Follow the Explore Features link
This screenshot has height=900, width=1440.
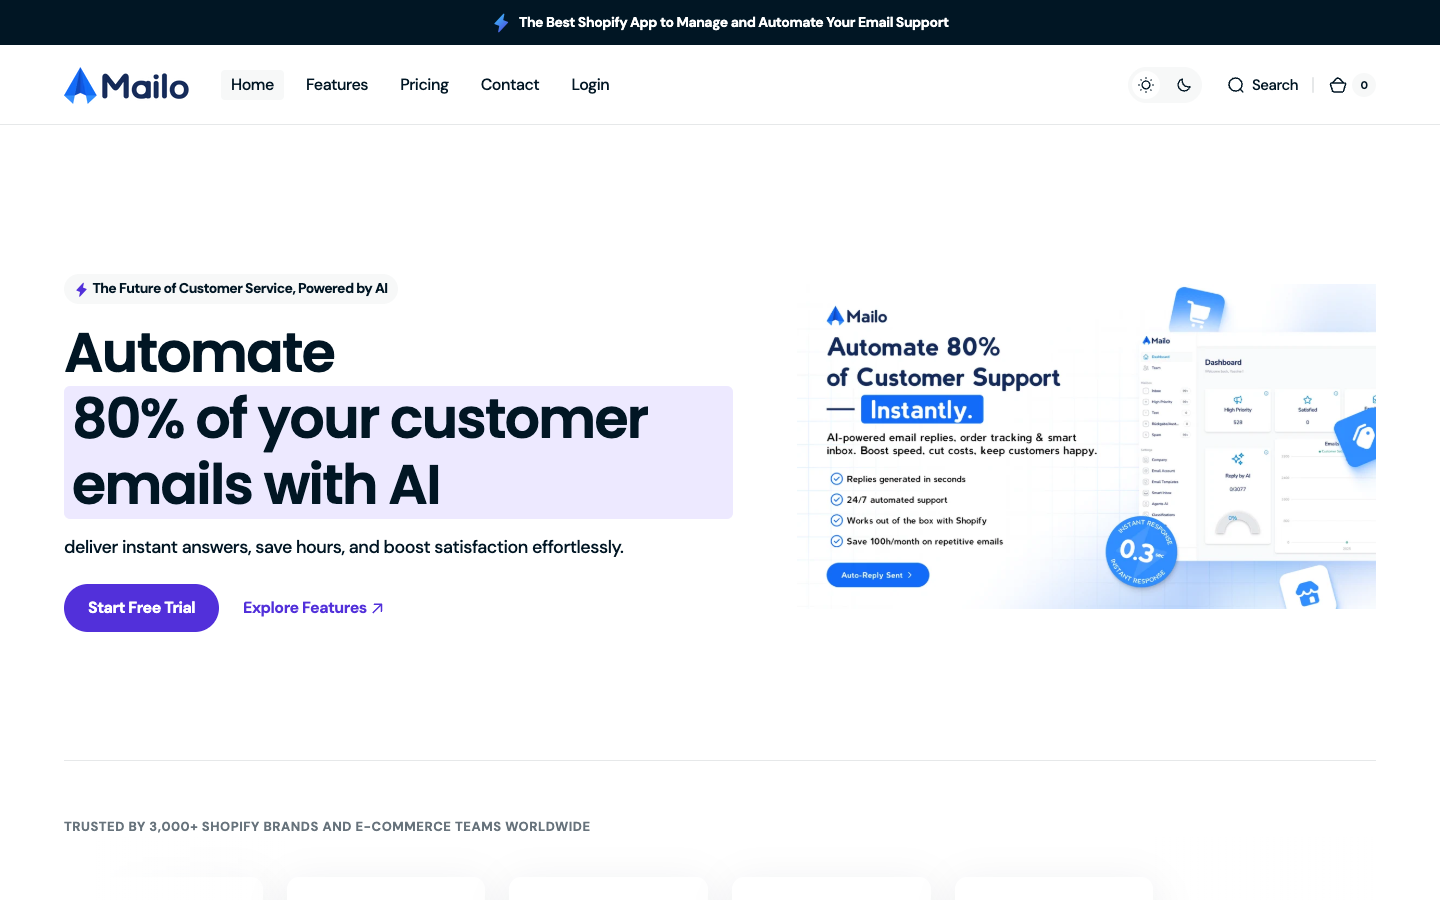313,608
